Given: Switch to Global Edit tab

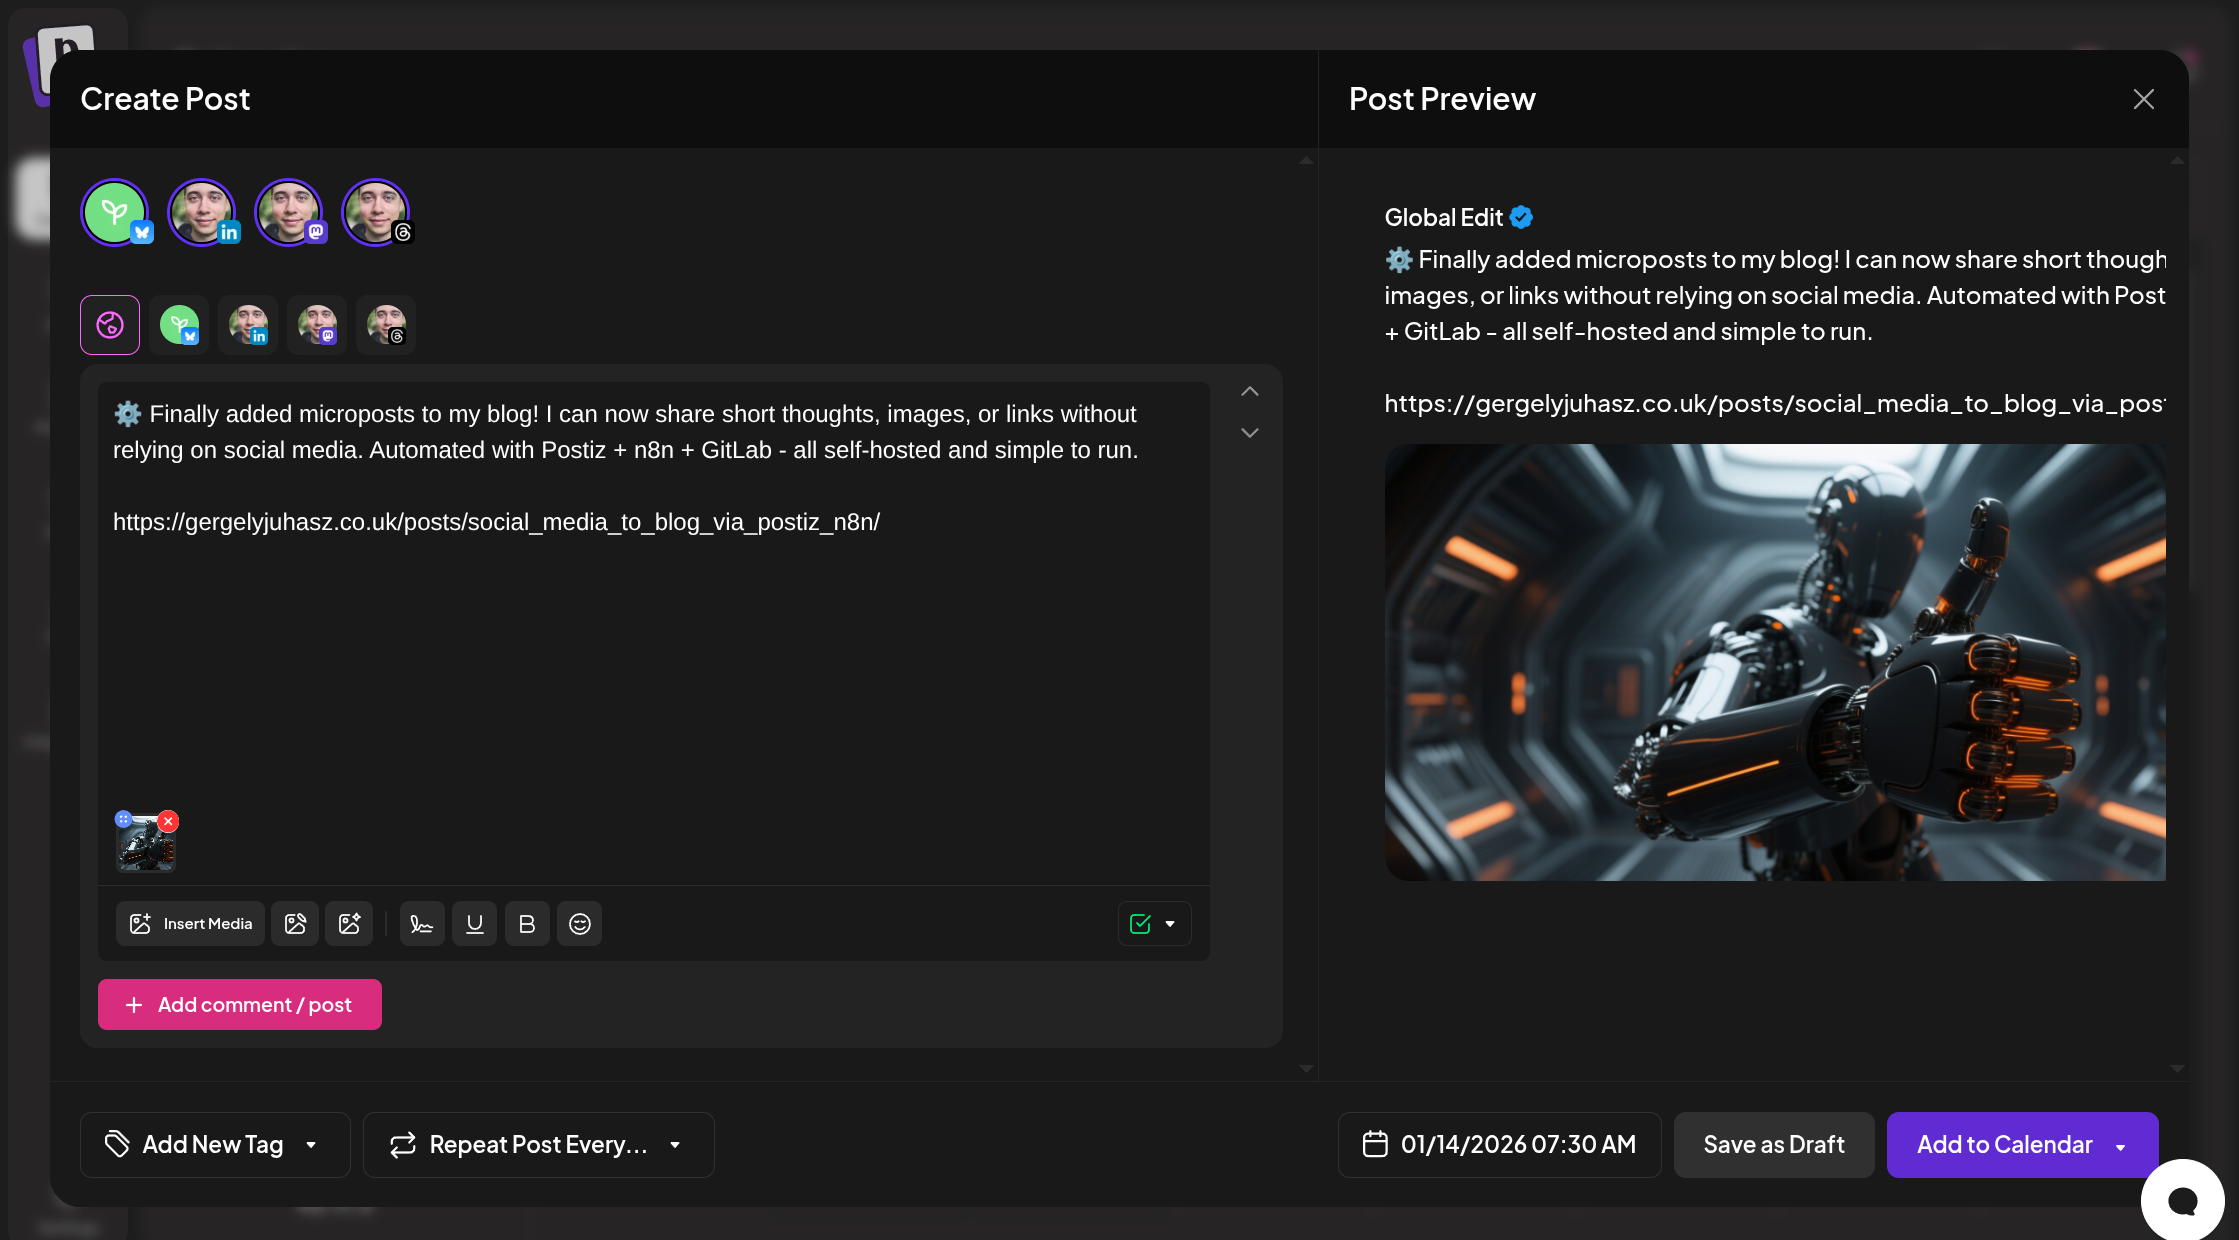Looking at the screenshot, I should point(110,325).
